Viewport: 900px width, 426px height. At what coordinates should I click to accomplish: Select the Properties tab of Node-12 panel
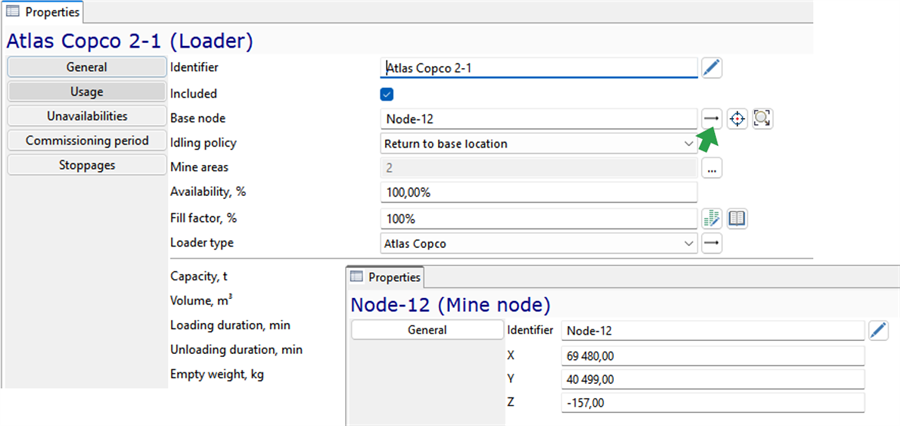point(386,277)
